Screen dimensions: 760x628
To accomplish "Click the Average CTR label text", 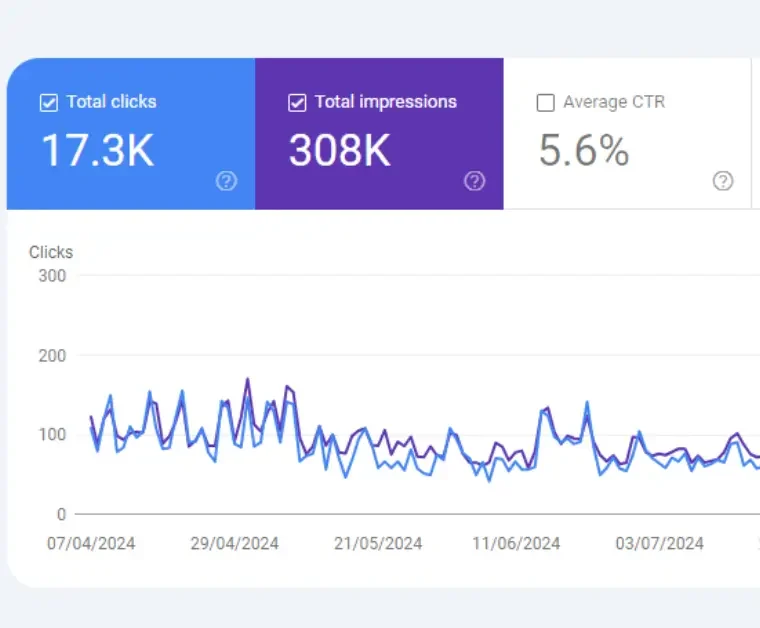I will (x=613, y=102).
